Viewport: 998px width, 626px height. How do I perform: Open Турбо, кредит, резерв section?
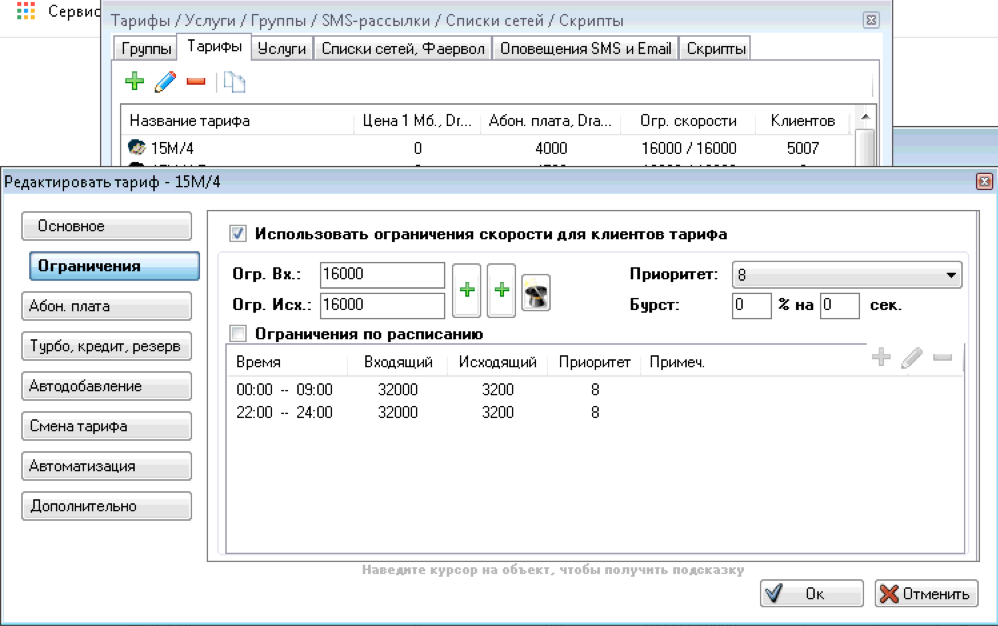point(106,346)
